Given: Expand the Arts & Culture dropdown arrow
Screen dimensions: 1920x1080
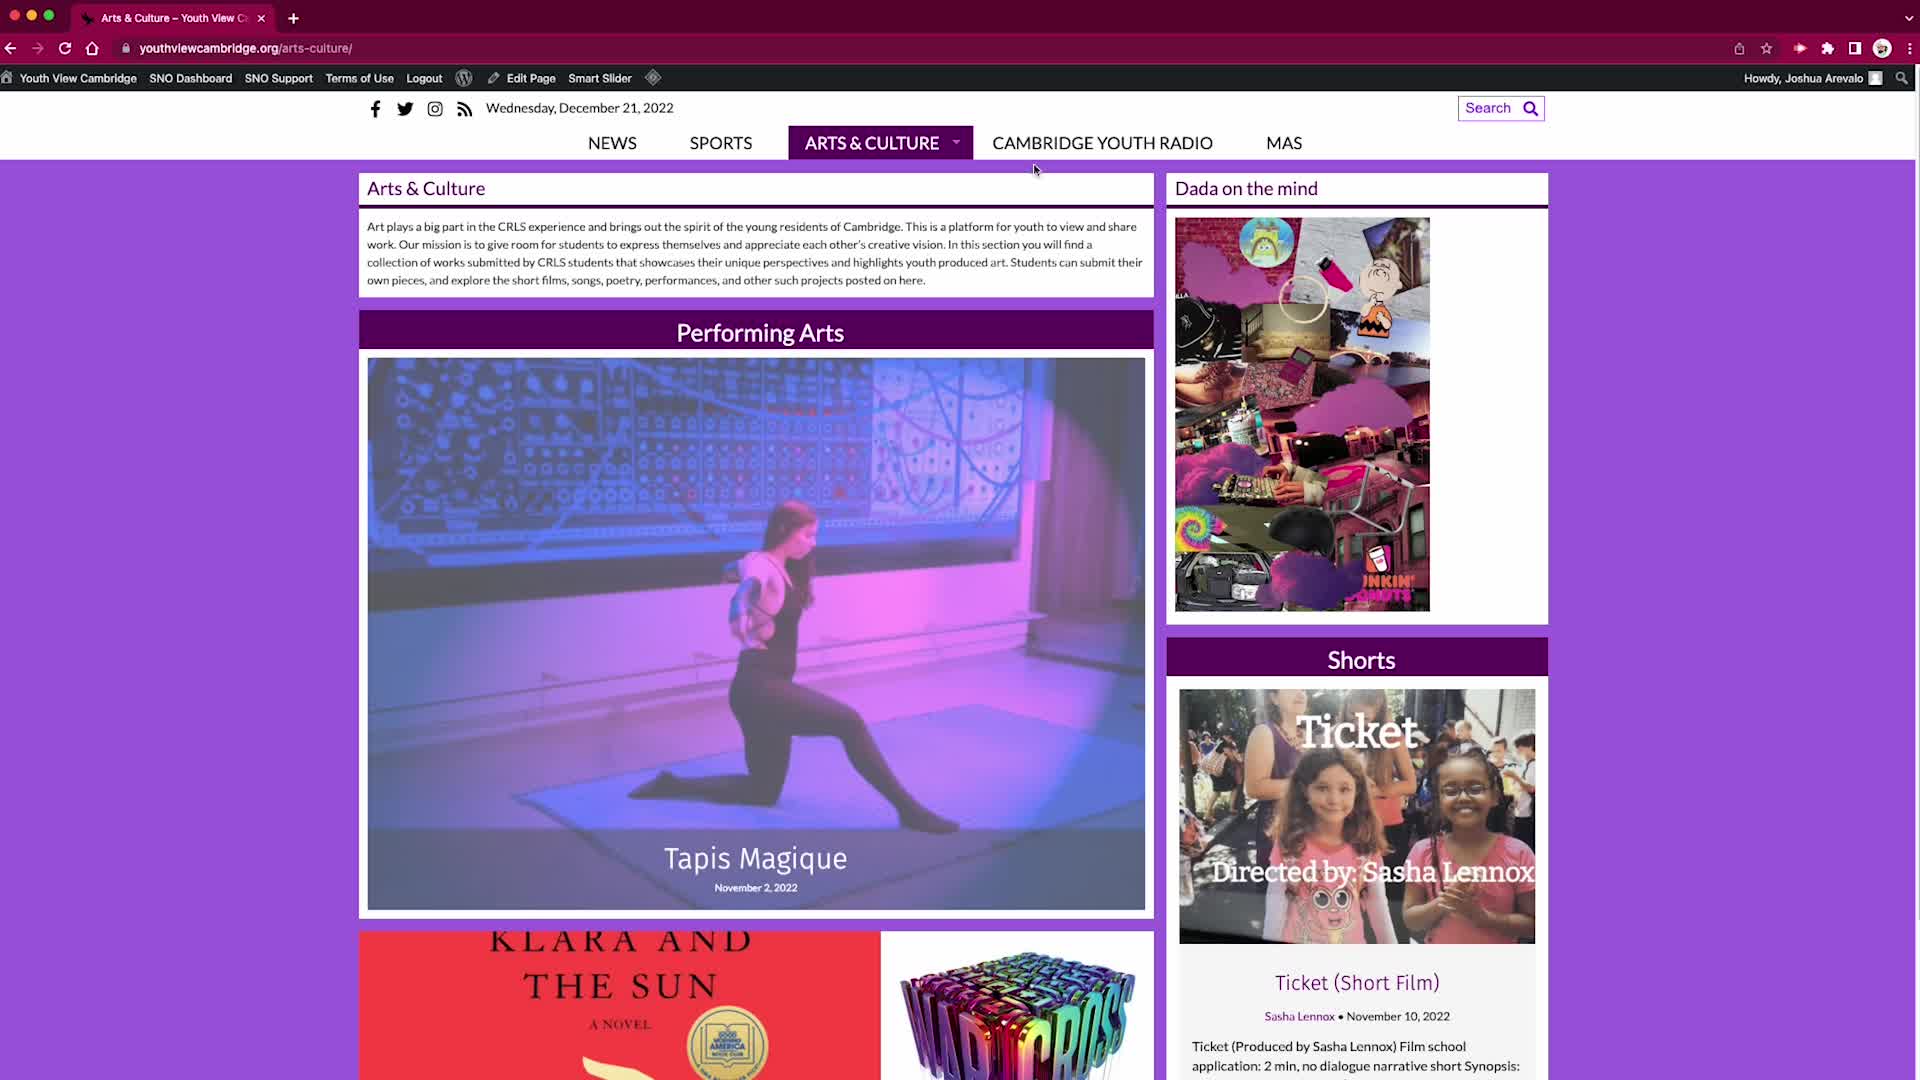Looking at the screenshot, I should (956, 142).
